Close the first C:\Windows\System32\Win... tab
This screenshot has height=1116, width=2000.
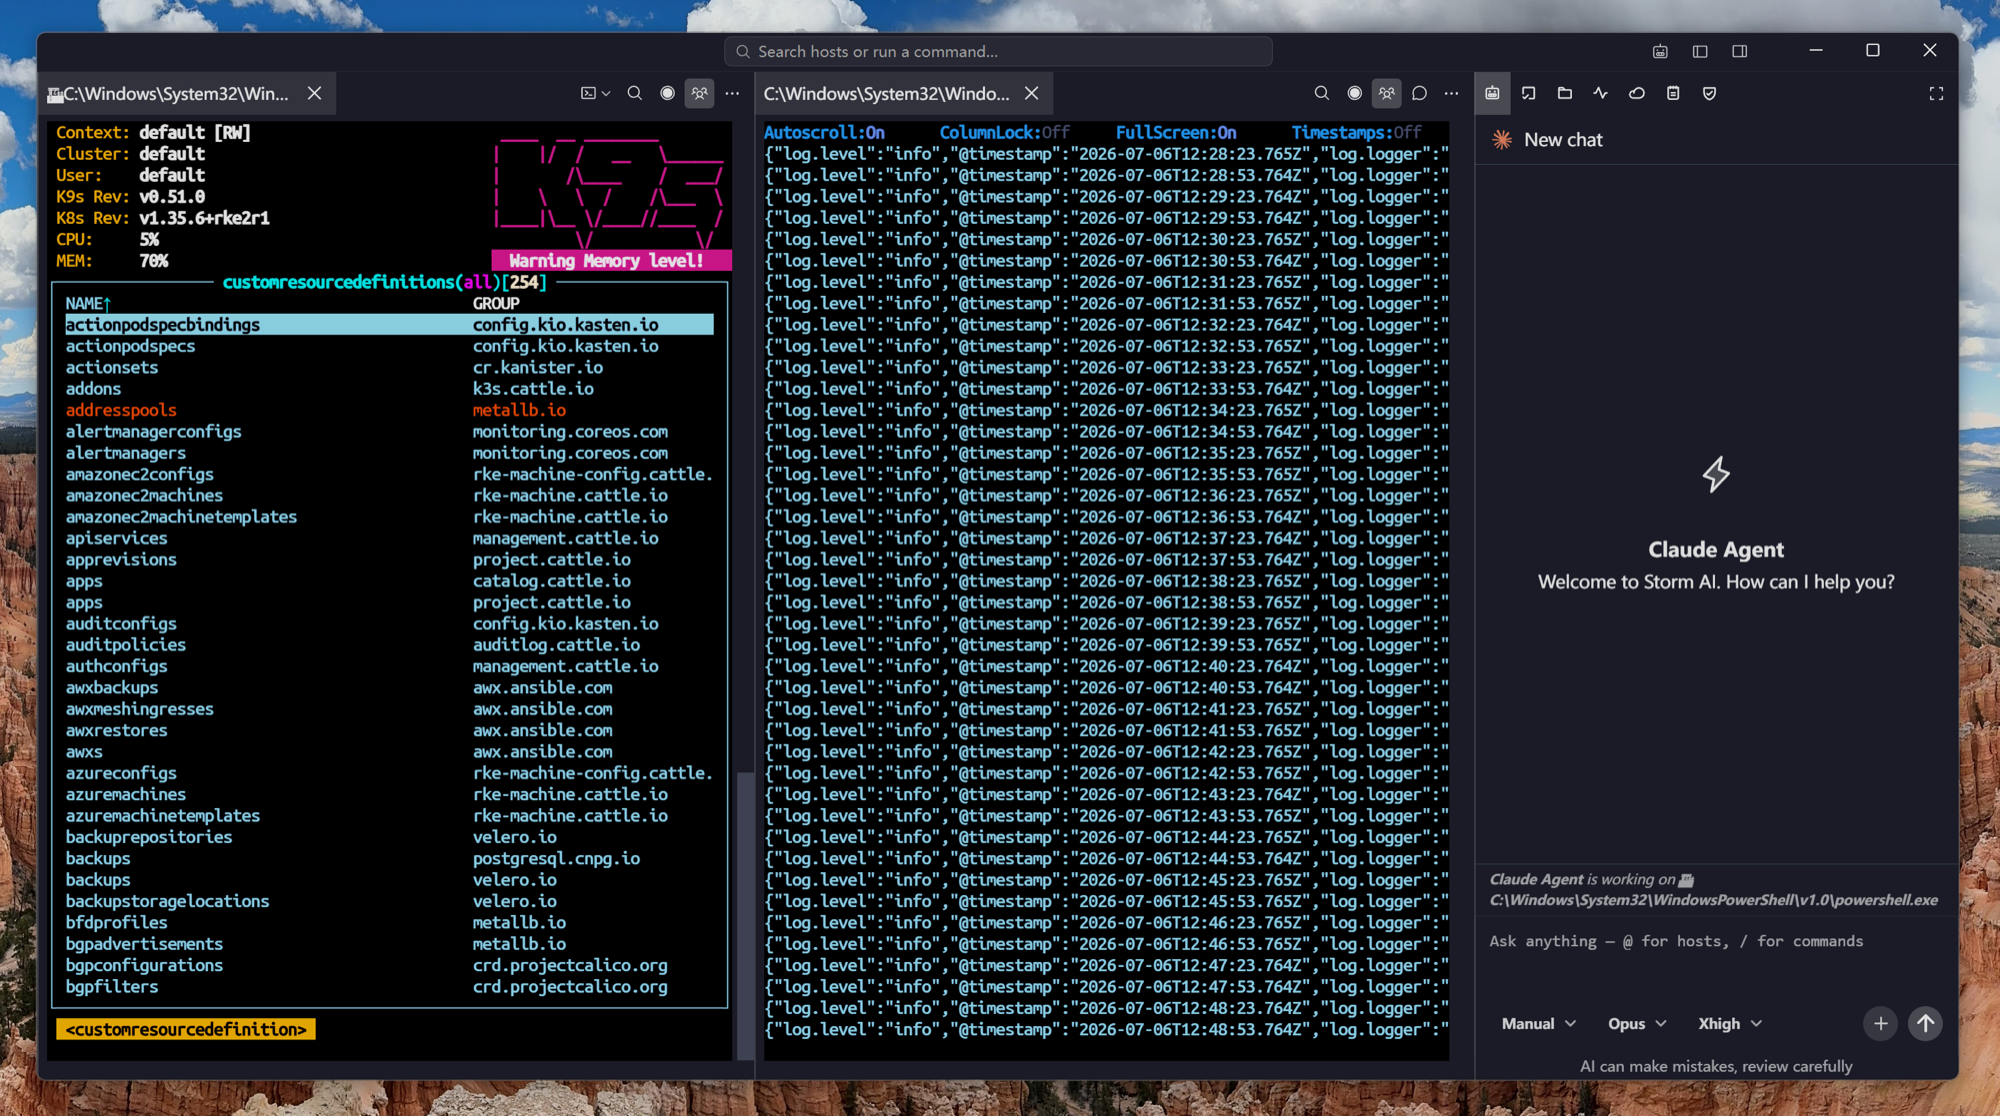(x=314, y=93)
